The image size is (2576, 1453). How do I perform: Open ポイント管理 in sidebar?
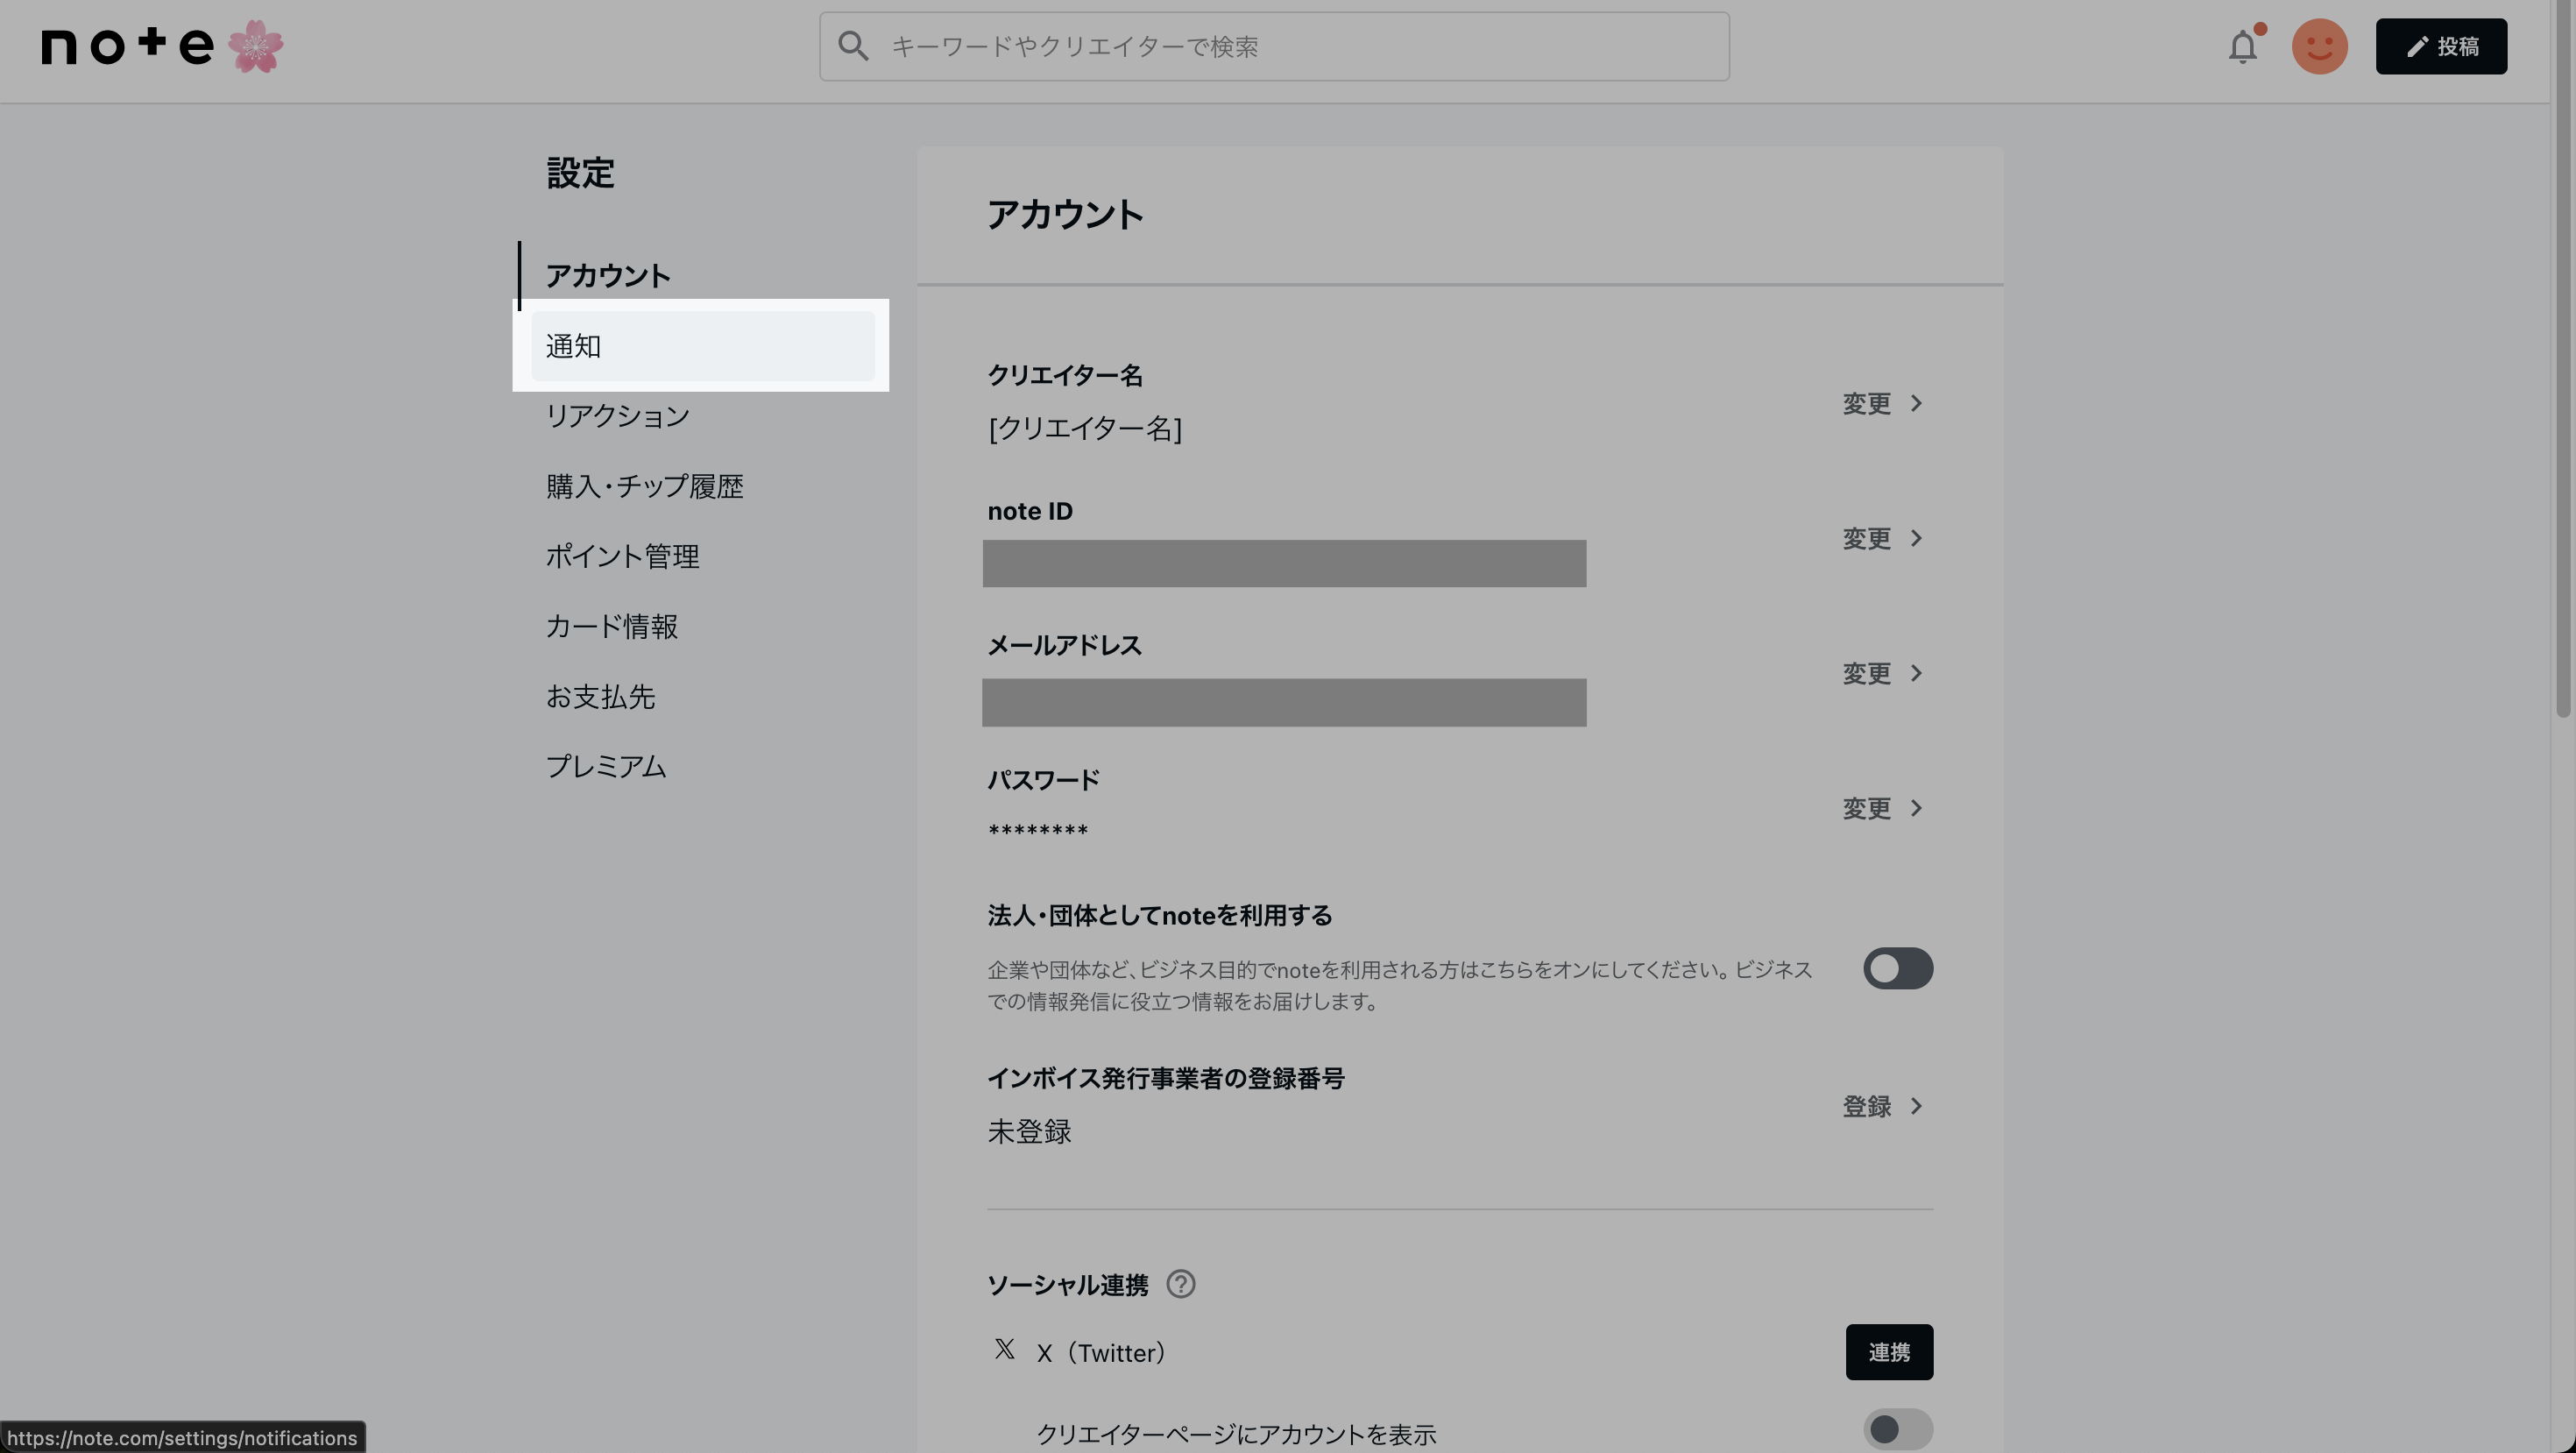[623, 556]
